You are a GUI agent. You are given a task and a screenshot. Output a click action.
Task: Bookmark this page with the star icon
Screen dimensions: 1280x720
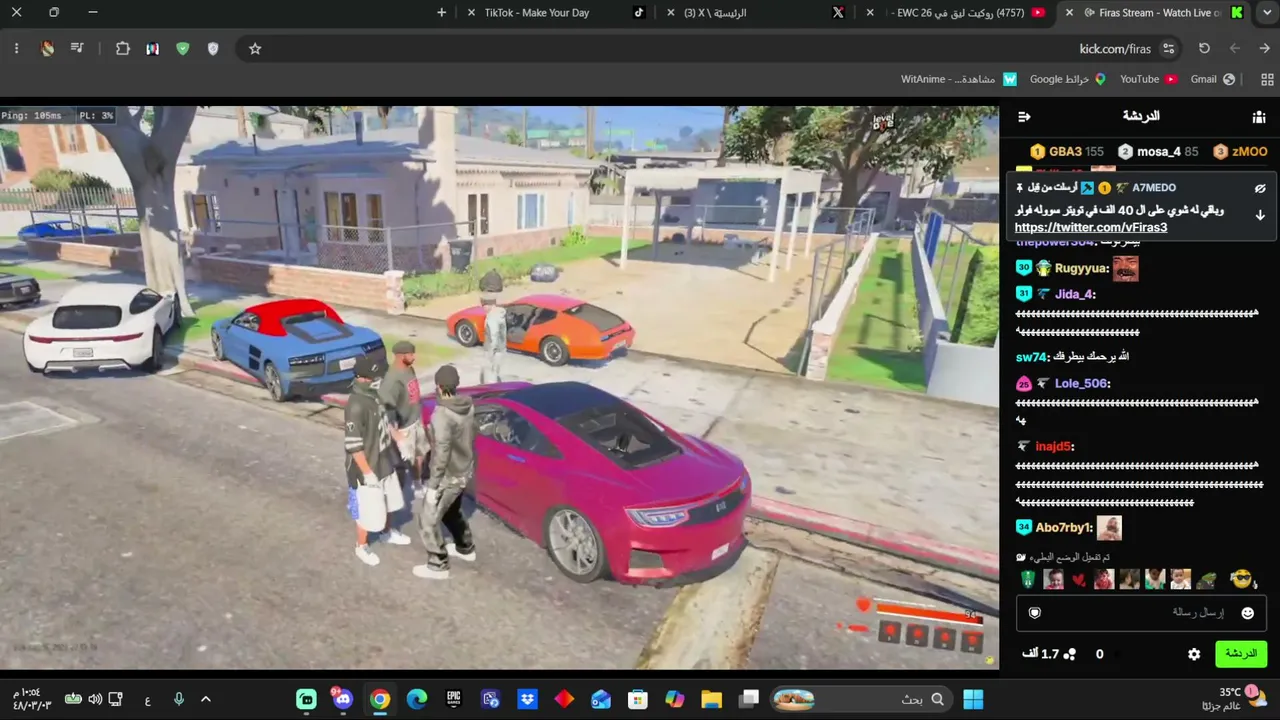[x=255, y=48]
